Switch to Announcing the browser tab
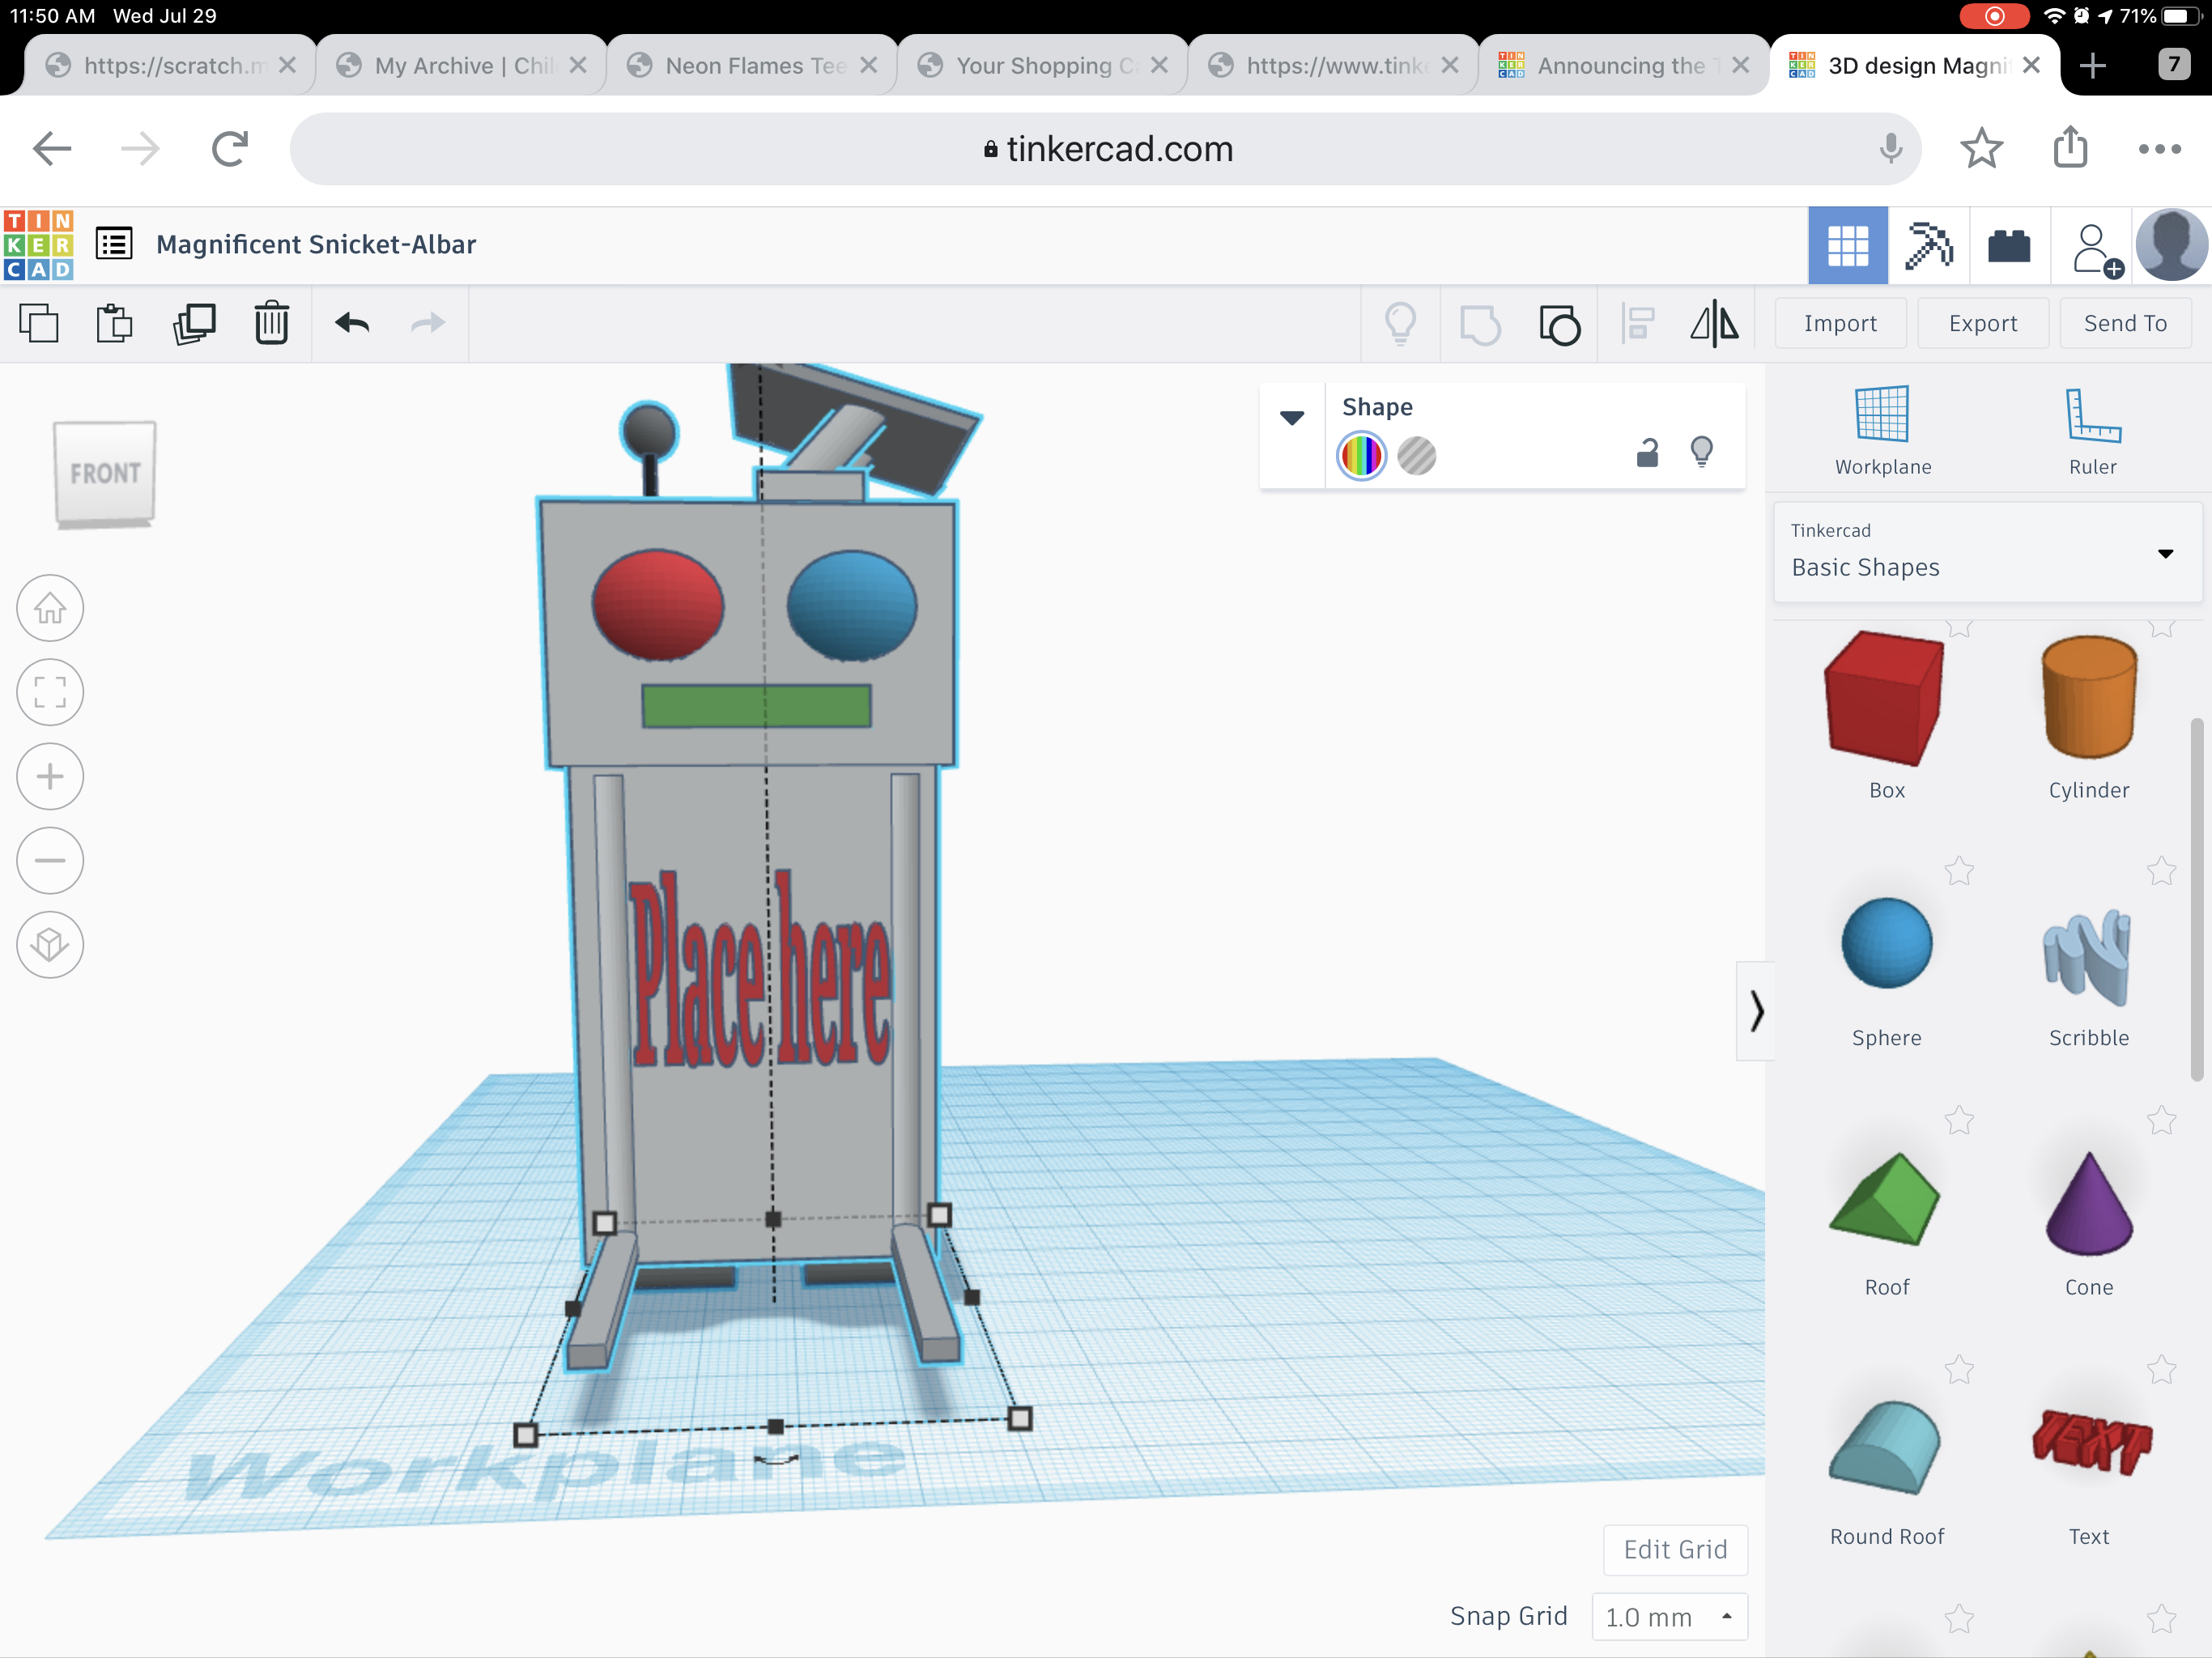The image size is (2212, 1658). click(x=1624, y=65)
